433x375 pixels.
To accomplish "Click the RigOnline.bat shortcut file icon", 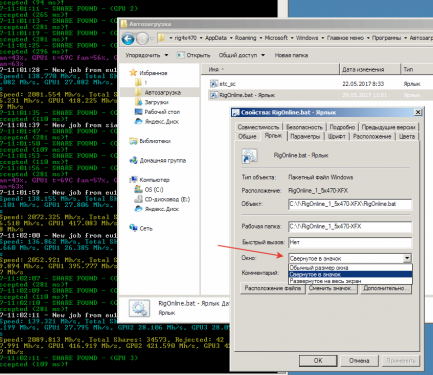I will click(x=214, y=95).
